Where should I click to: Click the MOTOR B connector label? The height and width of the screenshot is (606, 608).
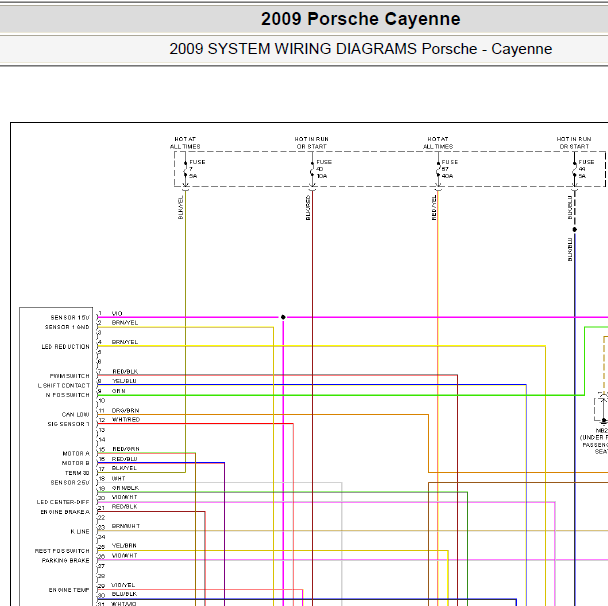coord(76,463)
